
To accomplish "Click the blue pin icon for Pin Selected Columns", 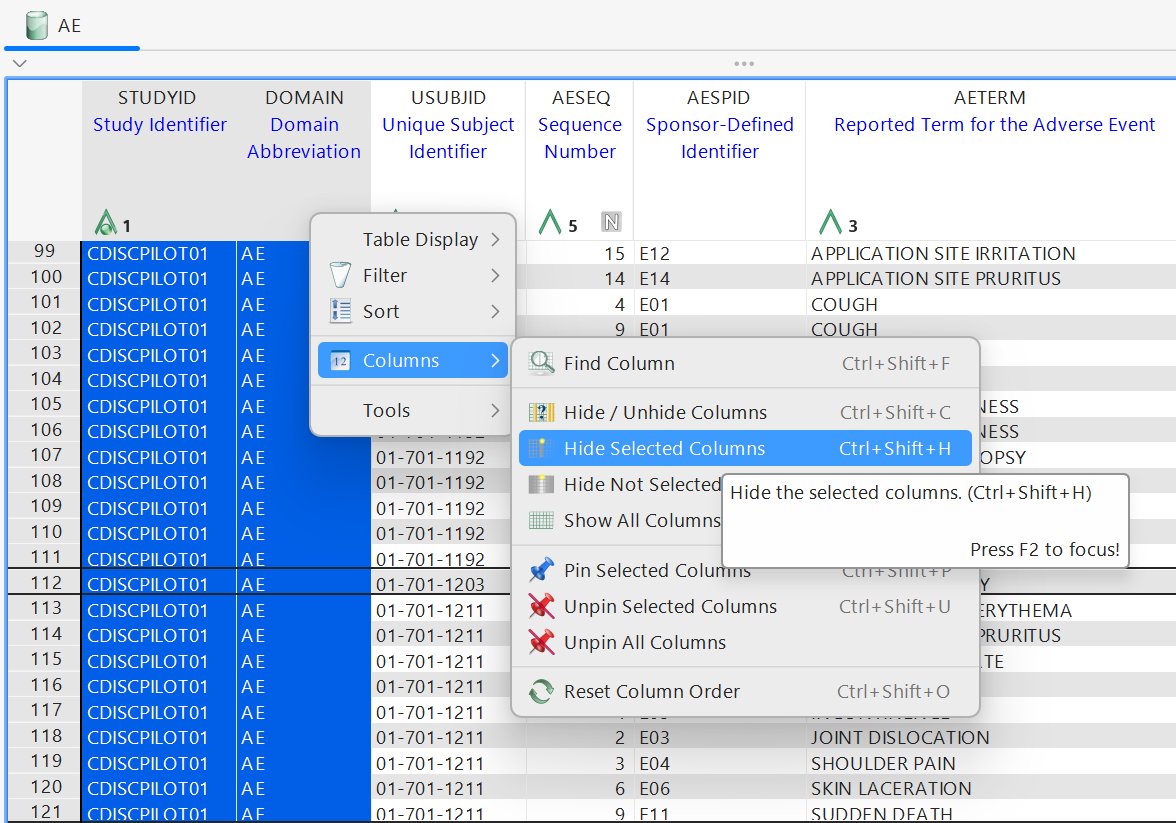I will [541, 570].
